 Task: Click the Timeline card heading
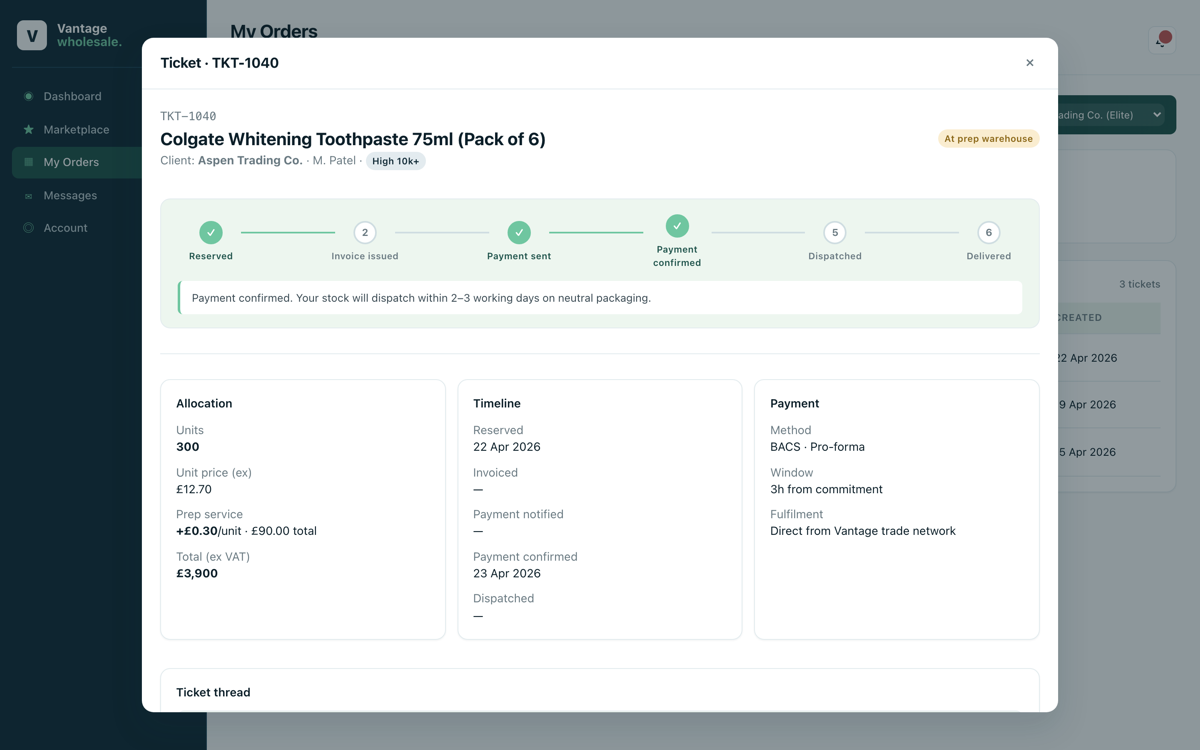(x=497, y=403)
